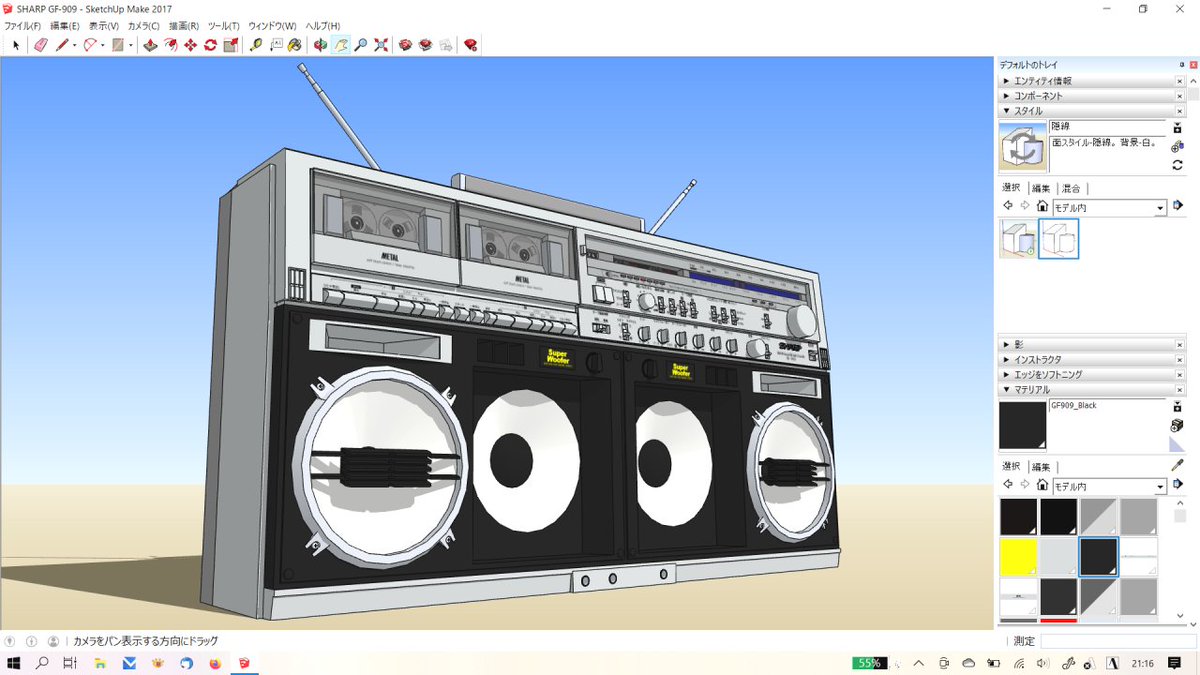This screenshot has width=1200, height=675.
Task: Open Rectangle tool dropdown arrow
Action: (x=130, y=45)
